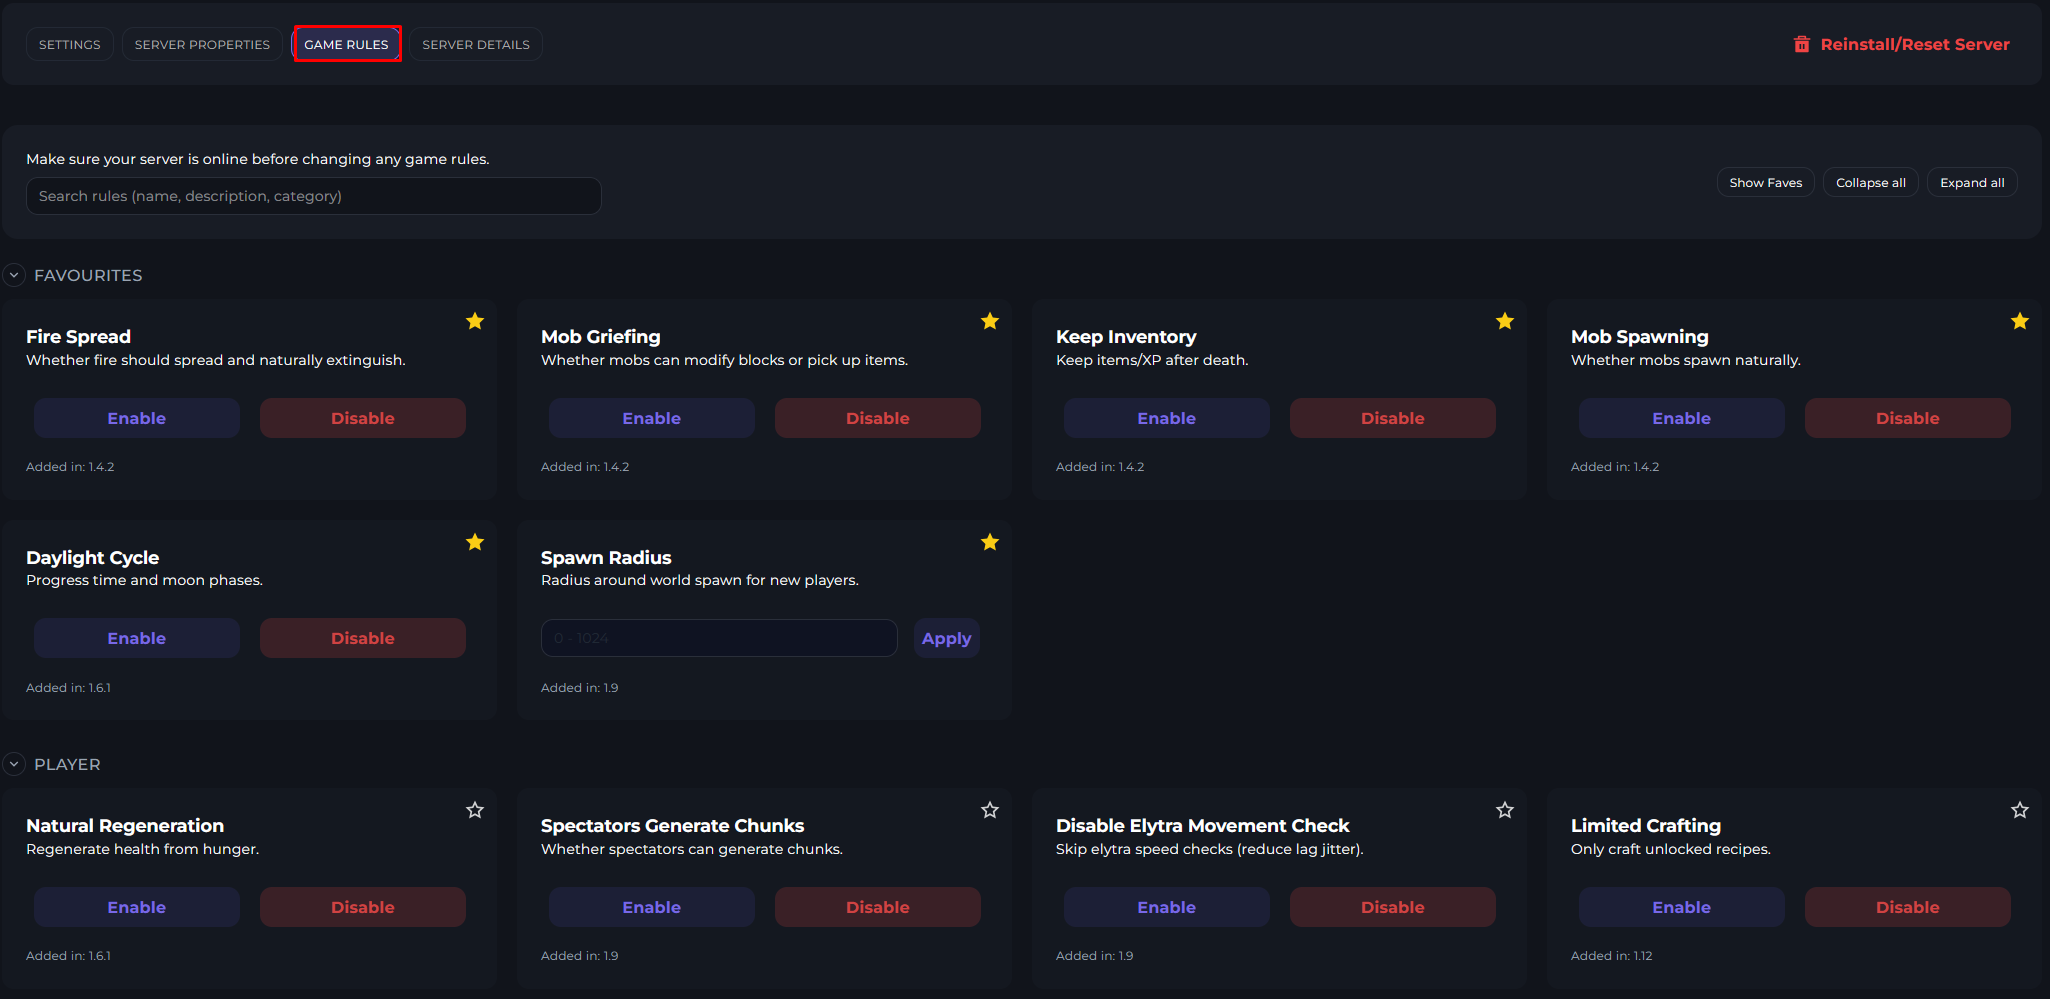
Task: Click the Spawn Radius value input field
Action: click(x=718, y=638)
